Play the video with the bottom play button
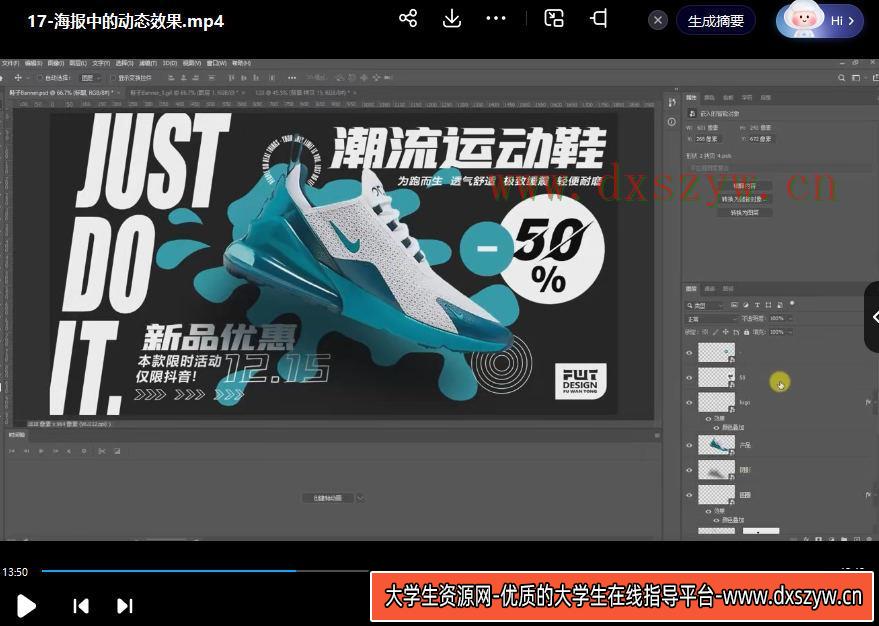 point(26,606)
